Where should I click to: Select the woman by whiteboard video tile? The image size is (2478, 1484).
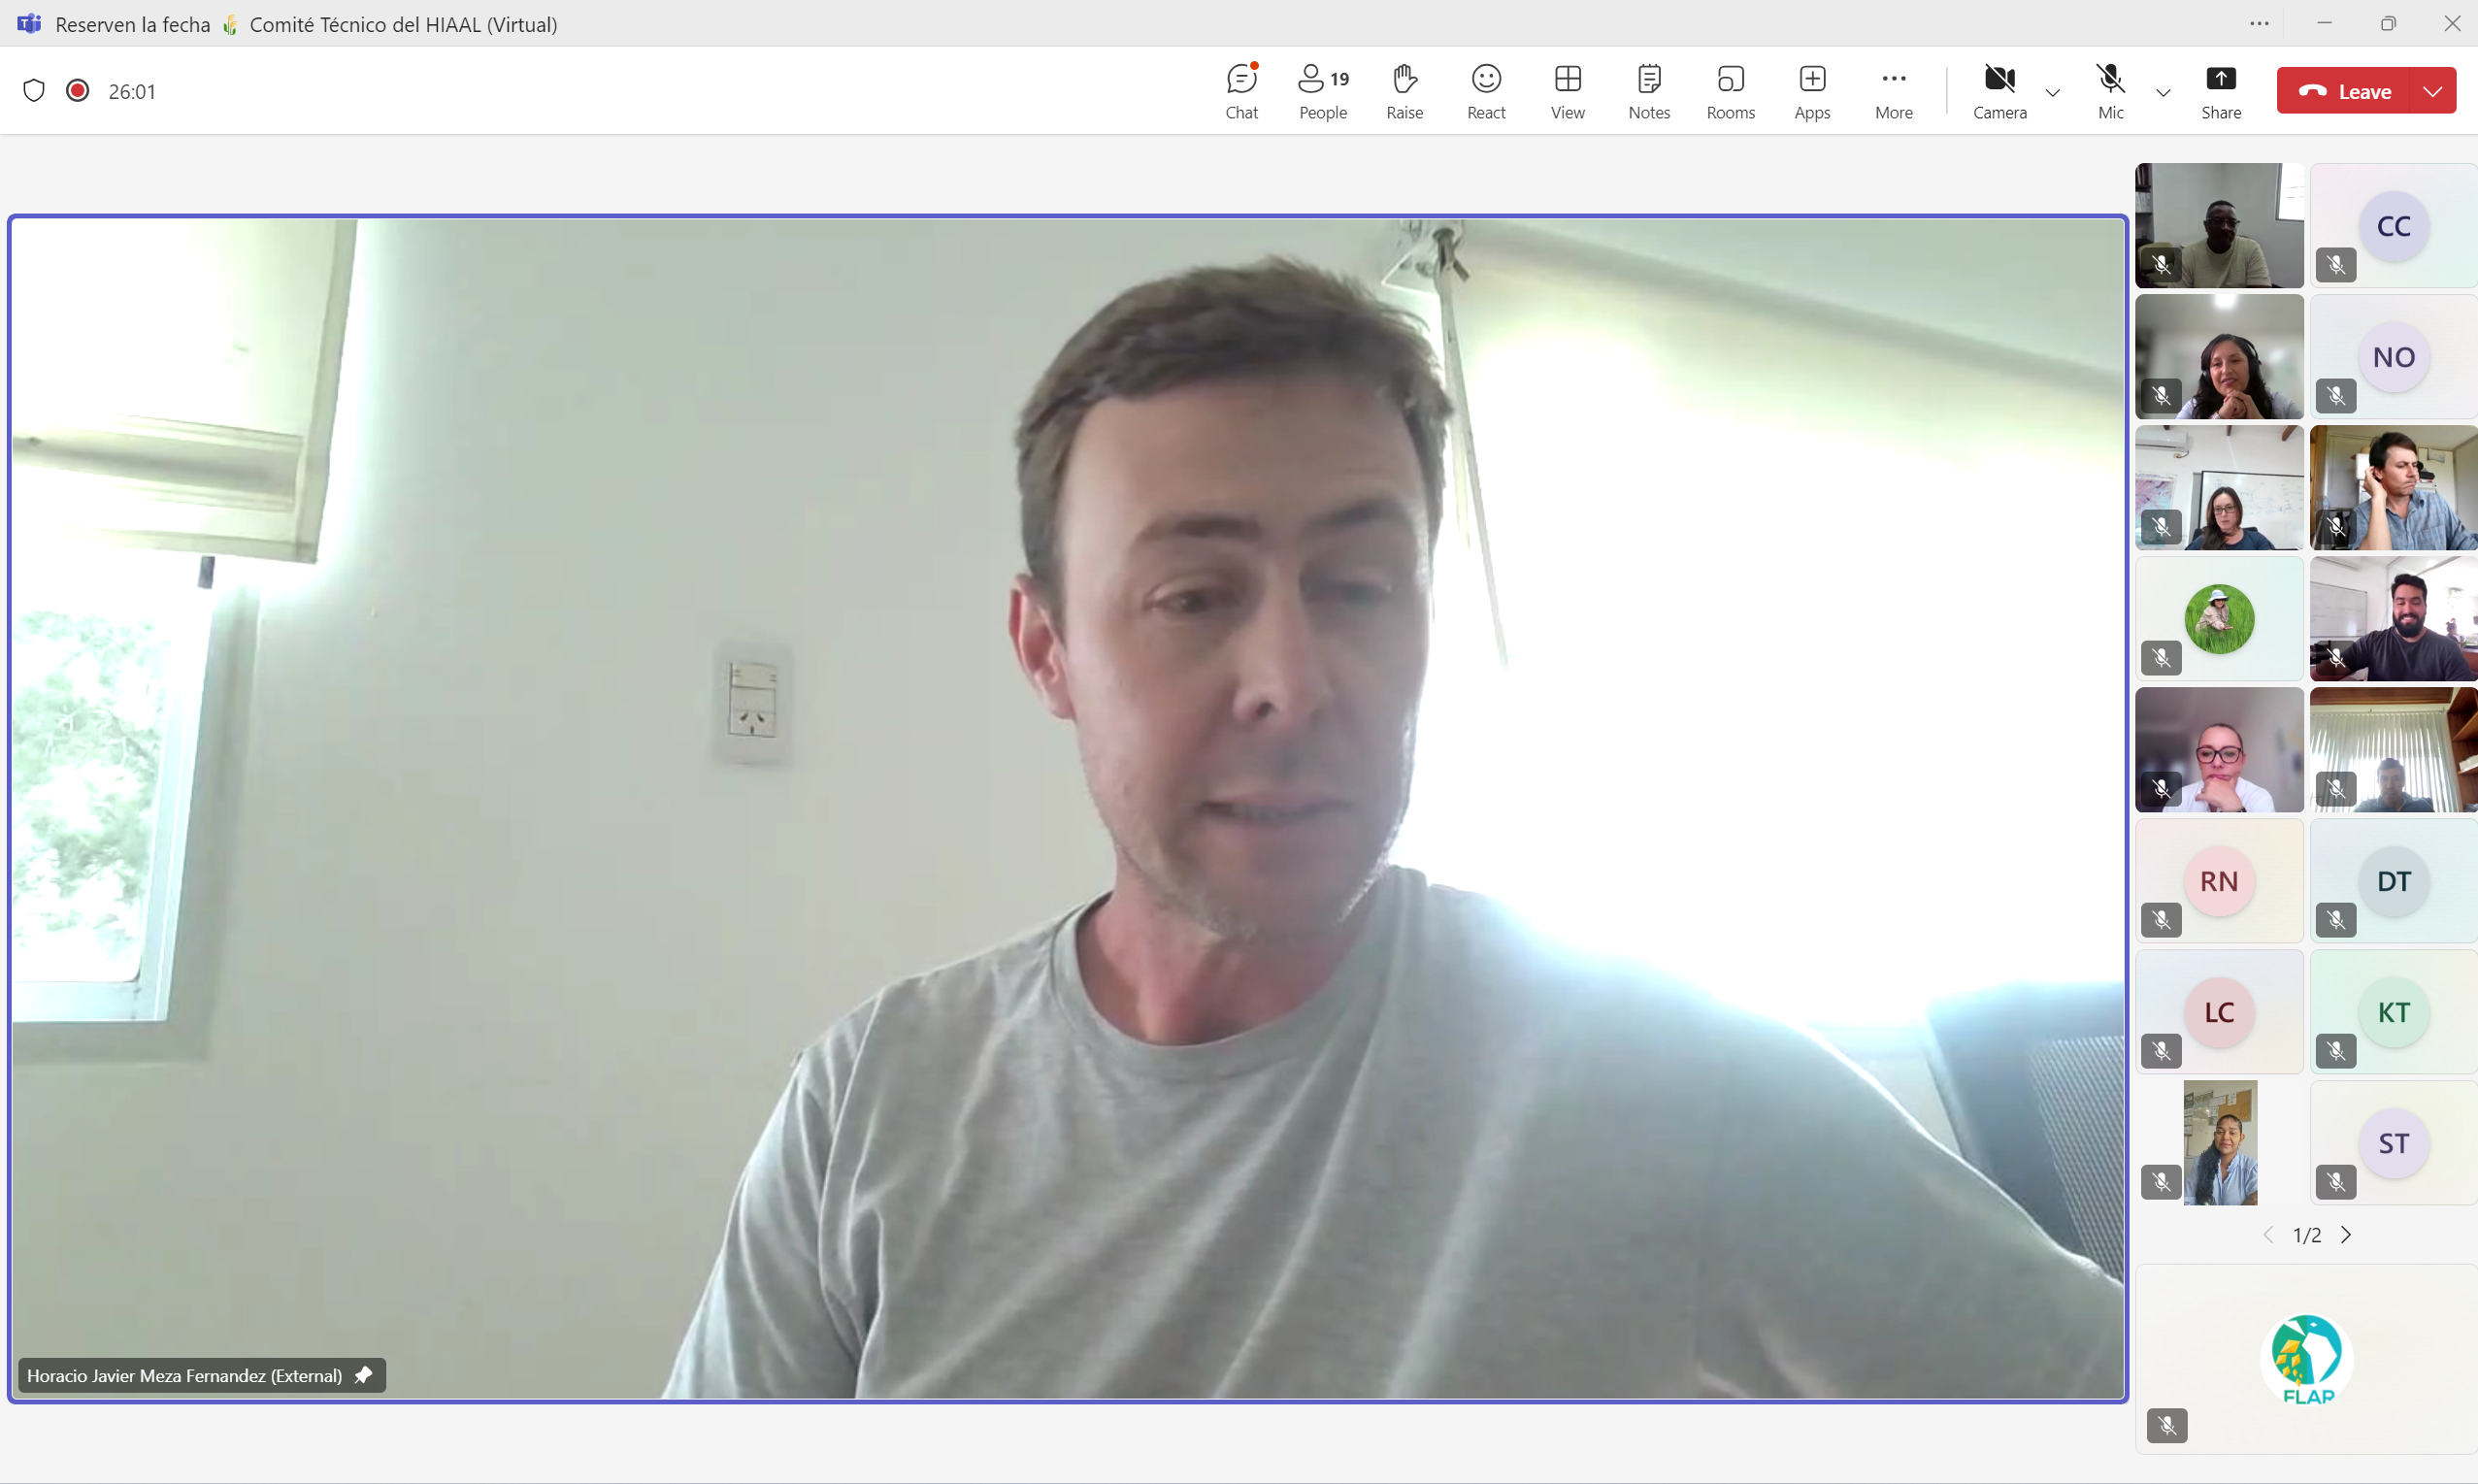2219,488
